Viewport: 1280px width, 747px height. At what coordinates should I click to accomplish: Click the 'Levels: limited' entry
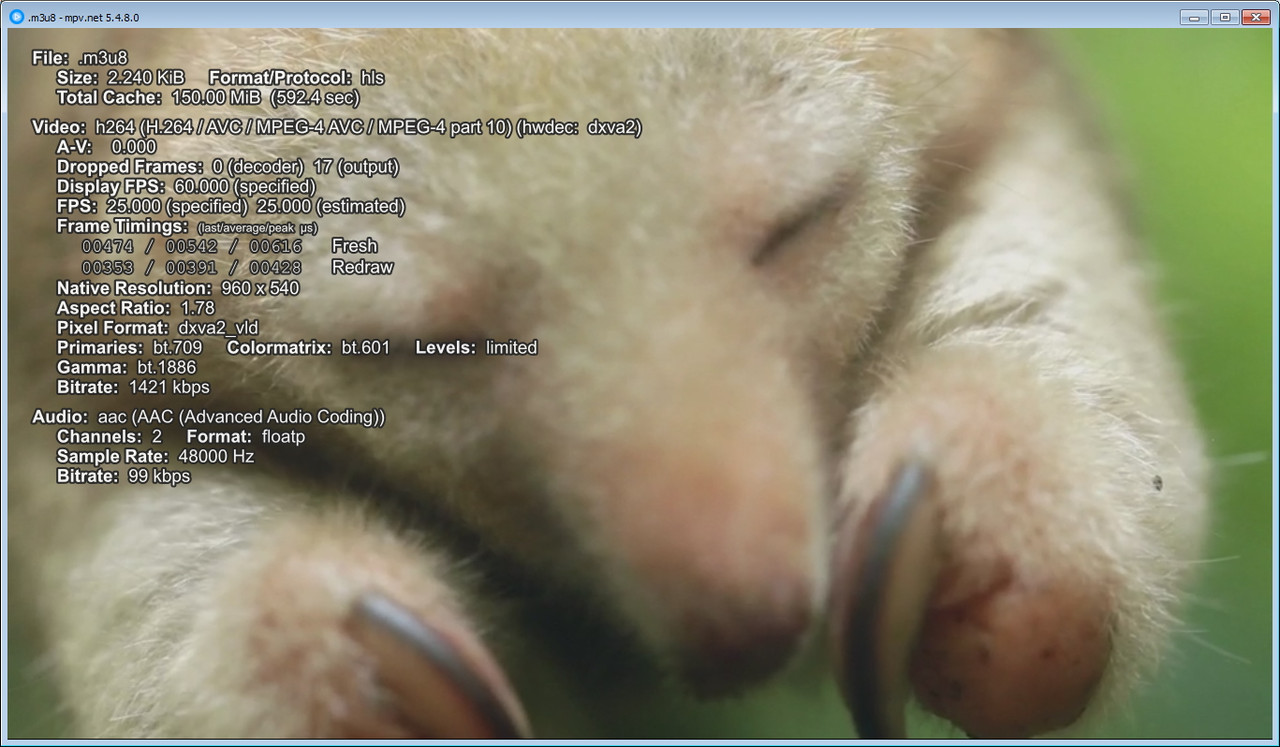pos(477,348)
